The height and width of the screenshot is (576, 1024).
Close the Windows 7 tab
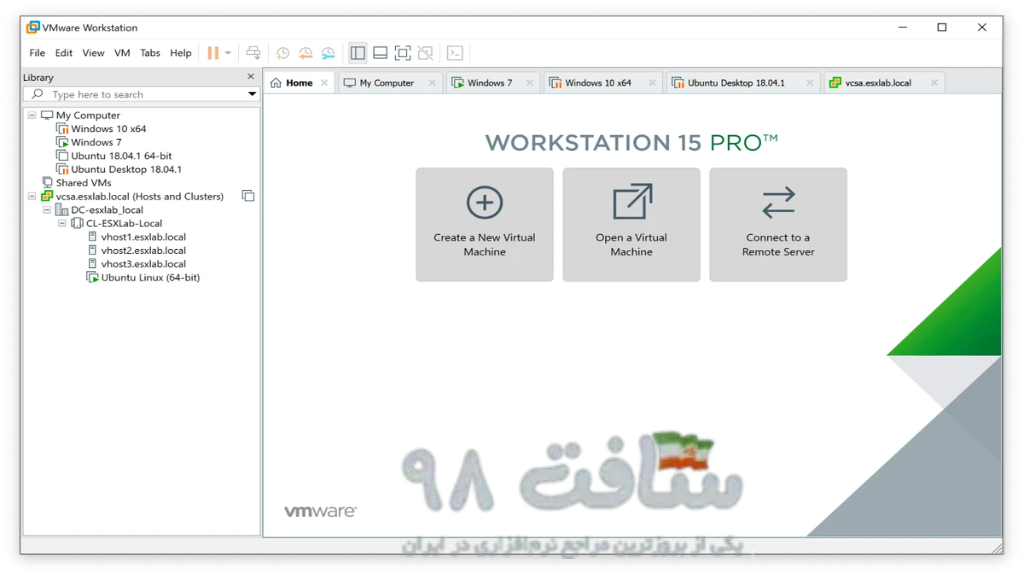tap(530, 83)
